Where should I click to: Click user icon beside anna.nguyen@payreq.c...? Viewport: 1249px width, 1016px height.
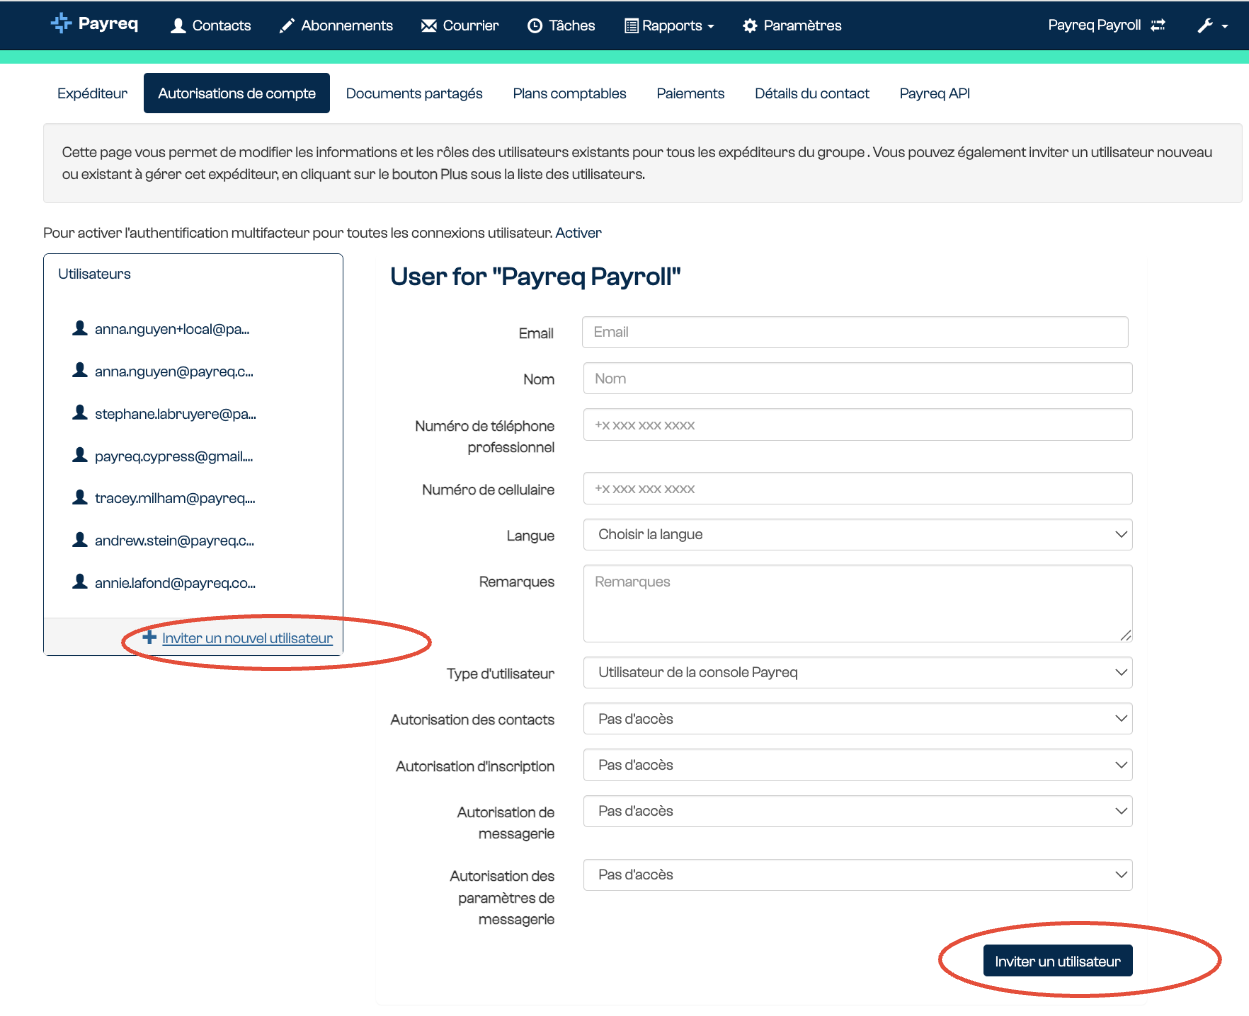(x=80, y=370)
